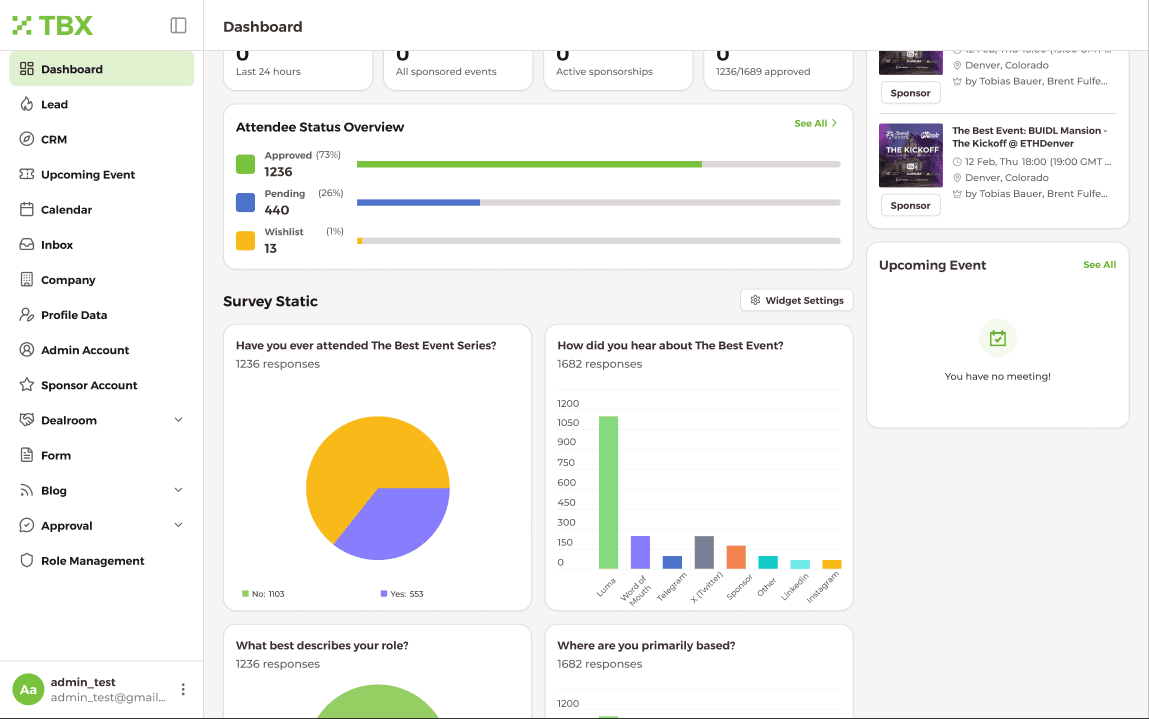Click THE KICKOFF event thumbnail
This screenshot has width=1149, height=719.
click(x=911, y=155)
